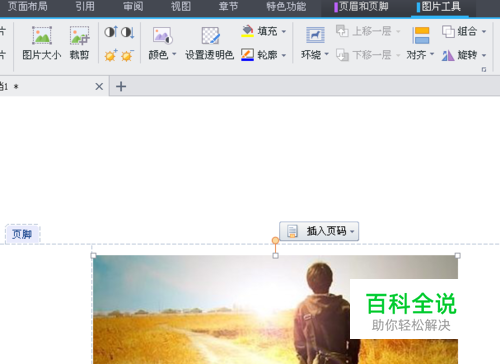Select the 裁剪 crop tool
The image size is (500, 364).
click(x=79, y=43)
